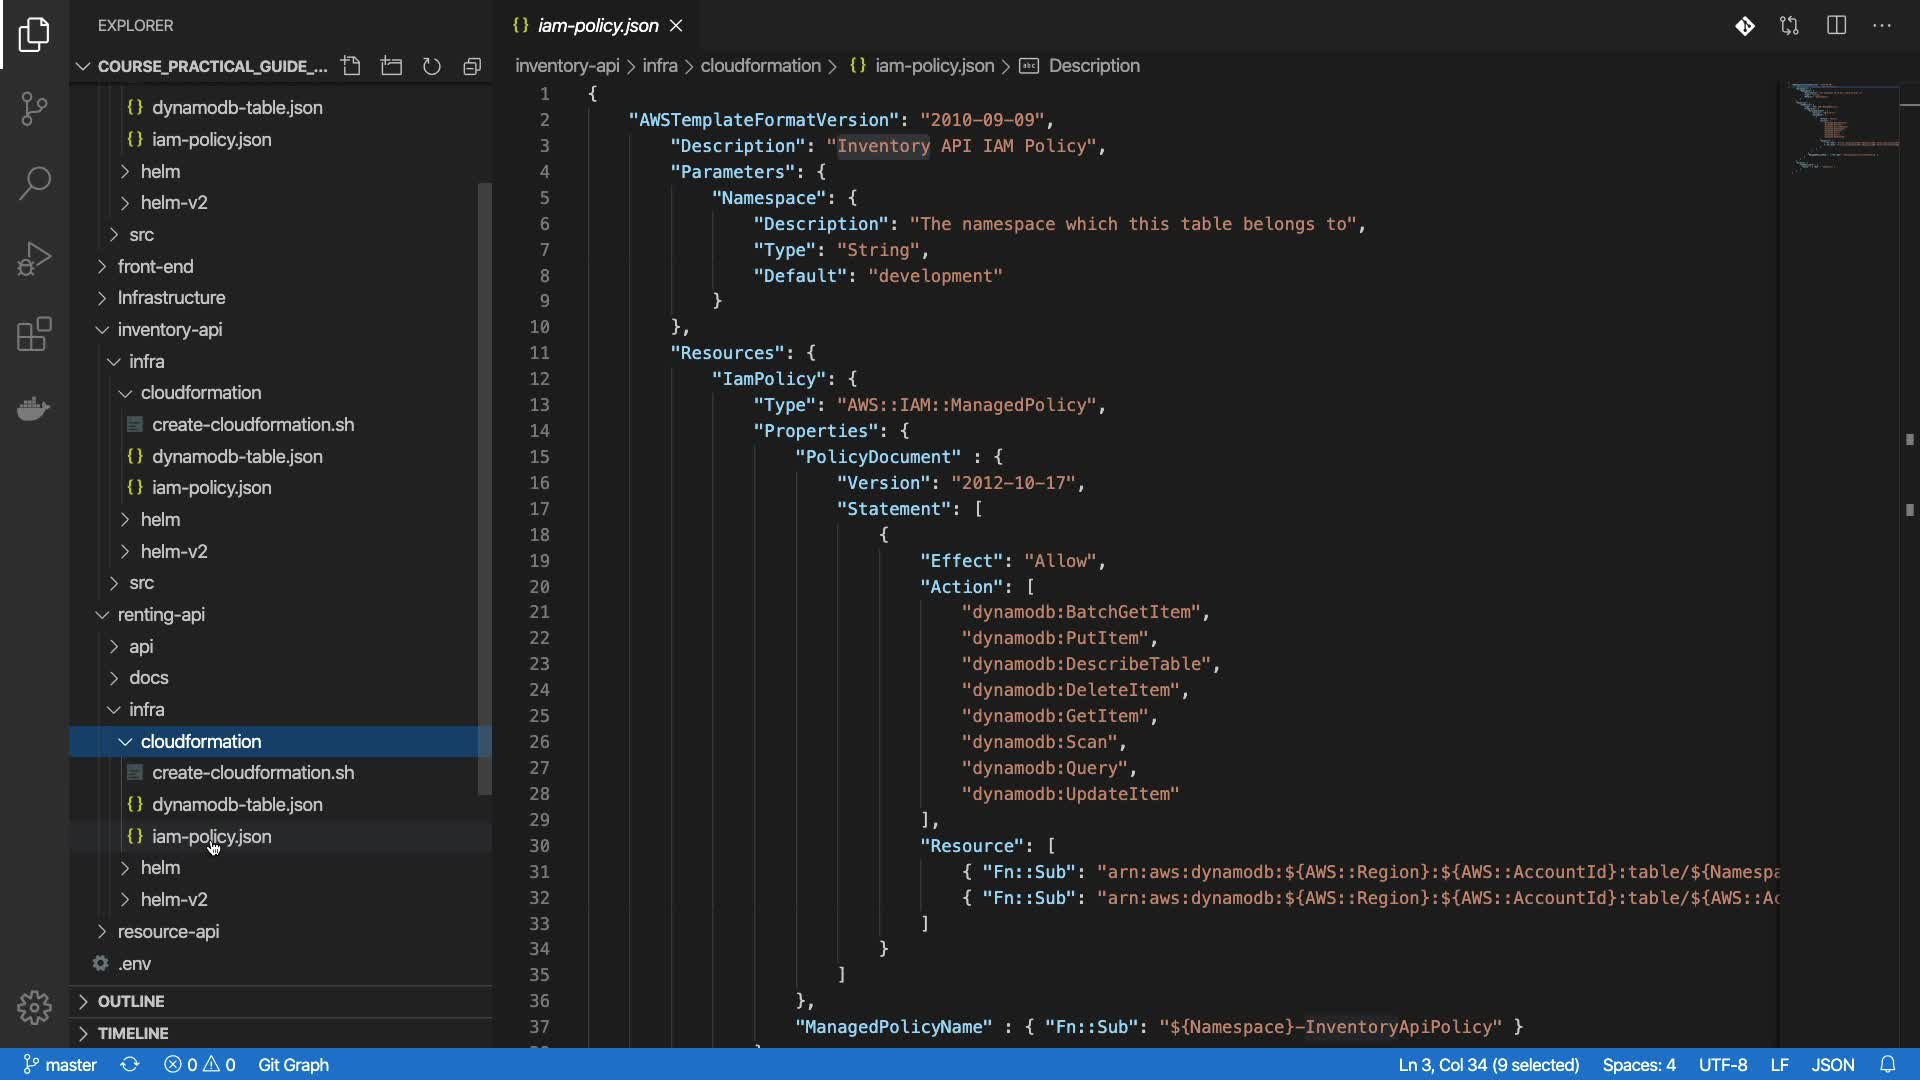The width and height of the screenshot is (1920, 1080).
Task: Collapse all folders in Explorer
Action: (x=472, y=66)
